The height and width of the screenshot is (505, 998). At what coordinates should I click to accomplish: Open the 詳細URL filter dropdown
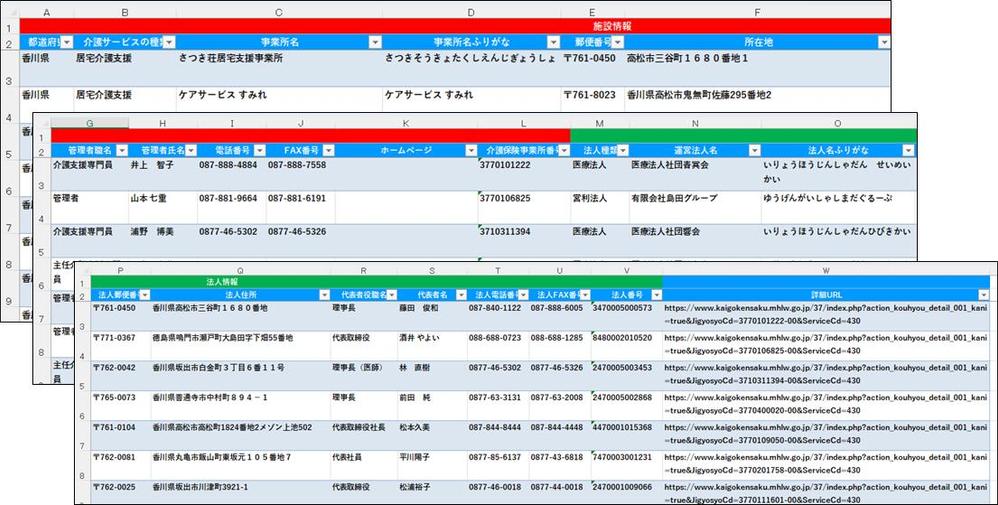(x=983, y=295)
